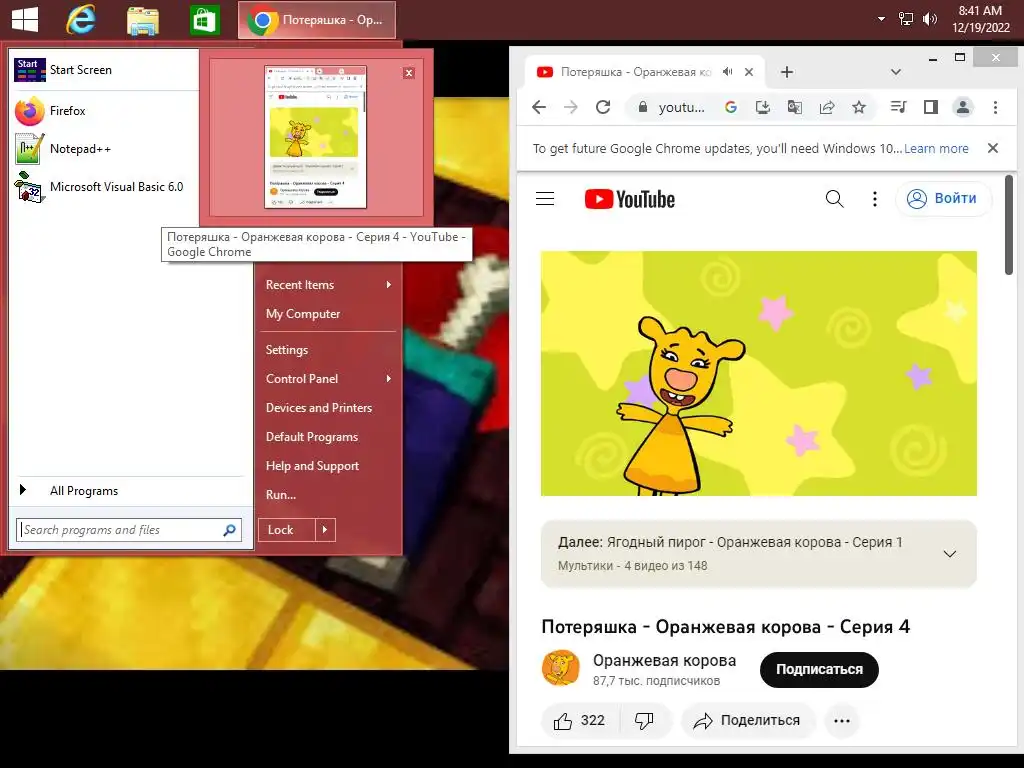
Task: Expand the arrow next to Lock
Action: click(325, 530)
